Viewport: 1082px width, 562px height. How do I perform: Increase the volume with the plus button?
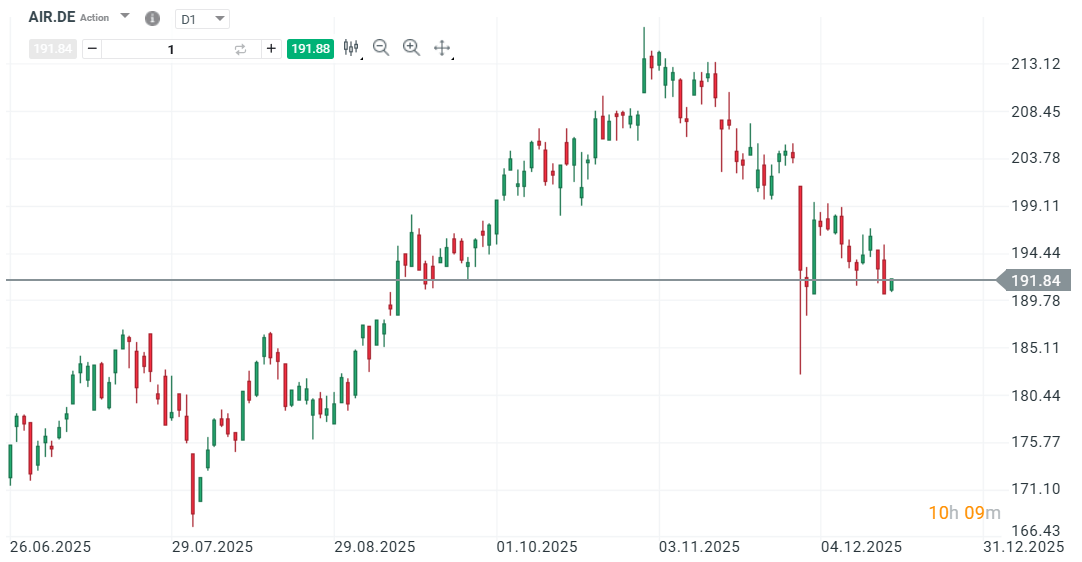(271, 49)
